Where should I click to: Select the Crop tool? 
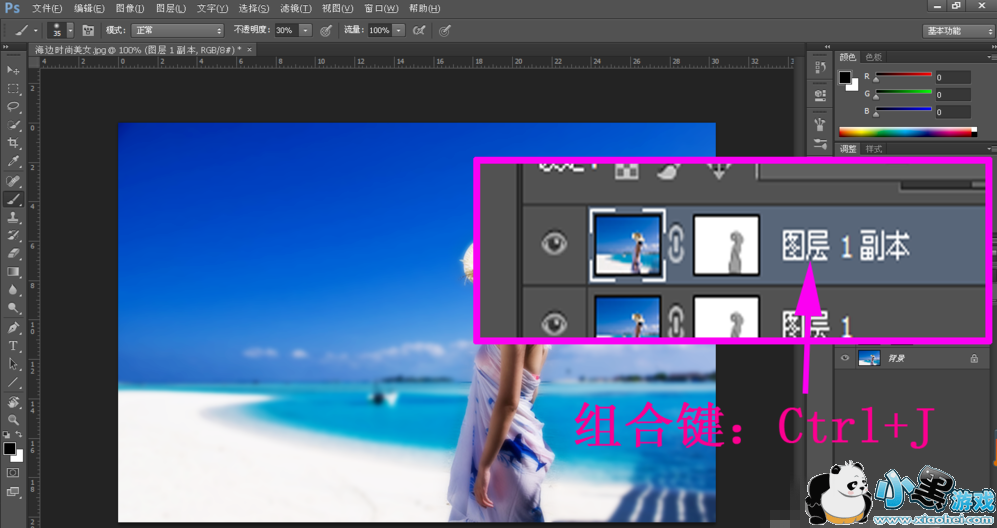tap(13, 143)
